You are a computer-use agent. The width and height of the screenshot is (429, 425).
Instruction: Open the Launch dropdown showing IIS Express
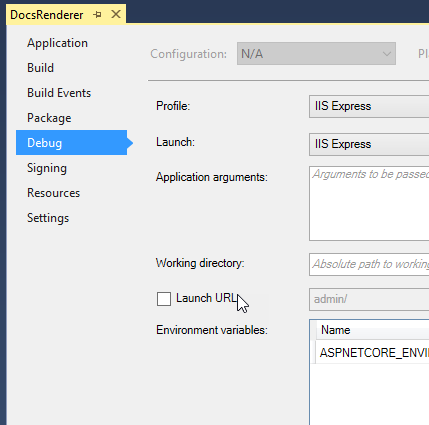(x=369, y=144)
